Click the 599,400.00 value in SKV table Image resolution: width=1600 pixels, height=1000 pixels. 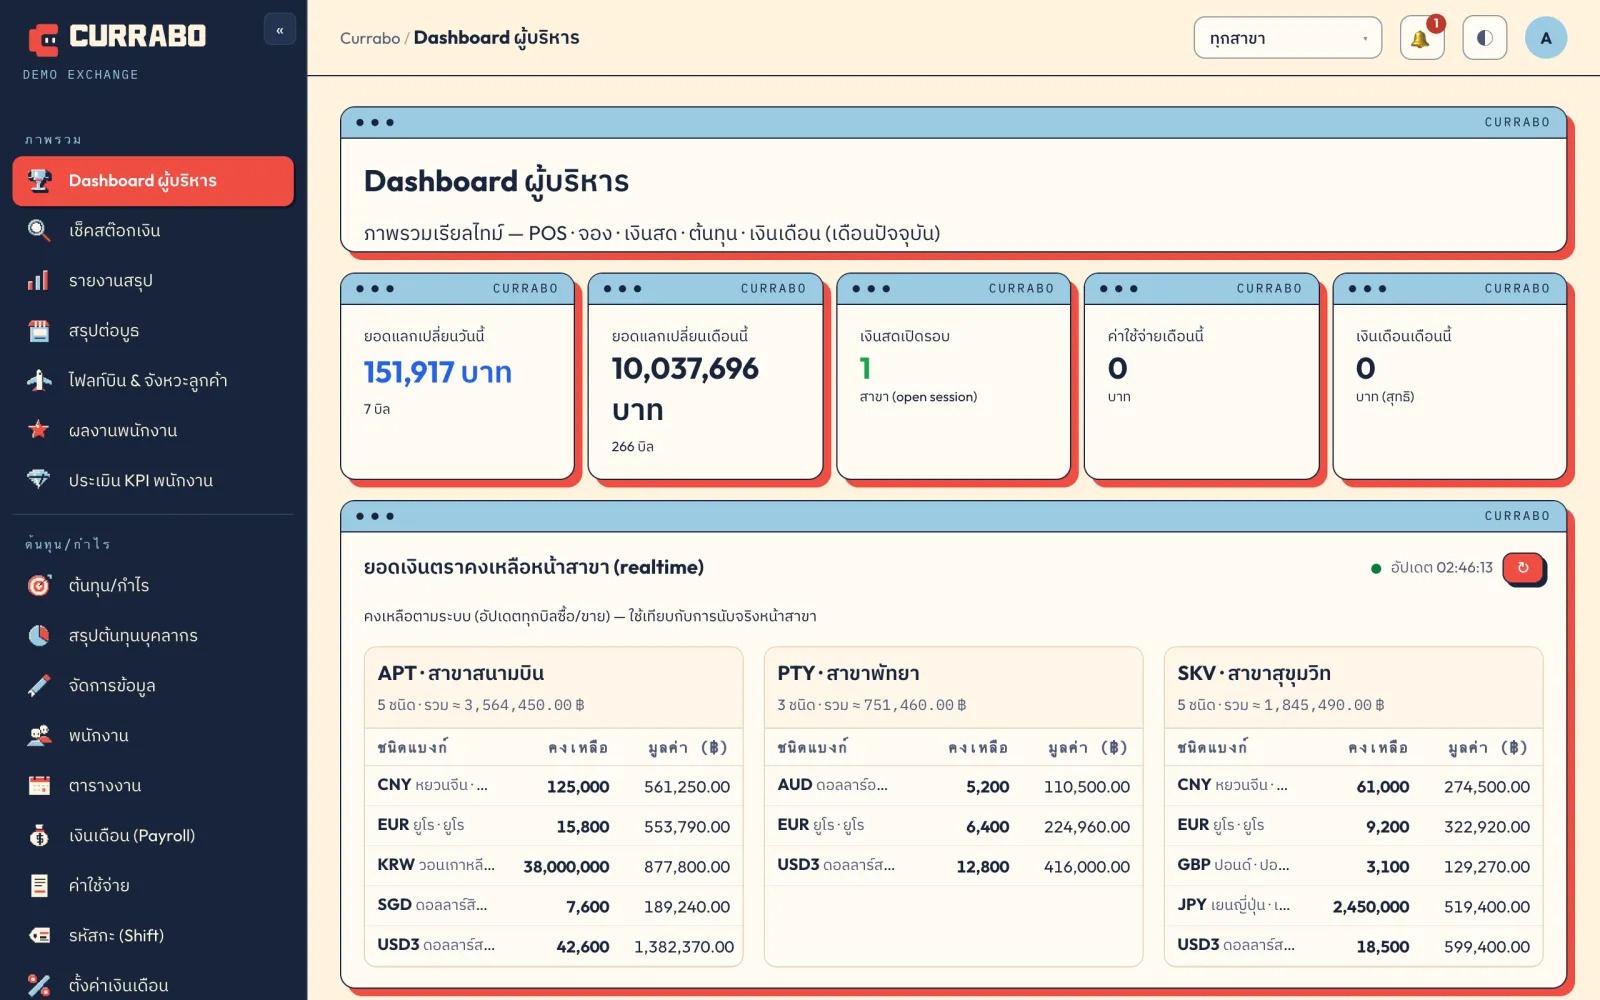pos(1487,947)
